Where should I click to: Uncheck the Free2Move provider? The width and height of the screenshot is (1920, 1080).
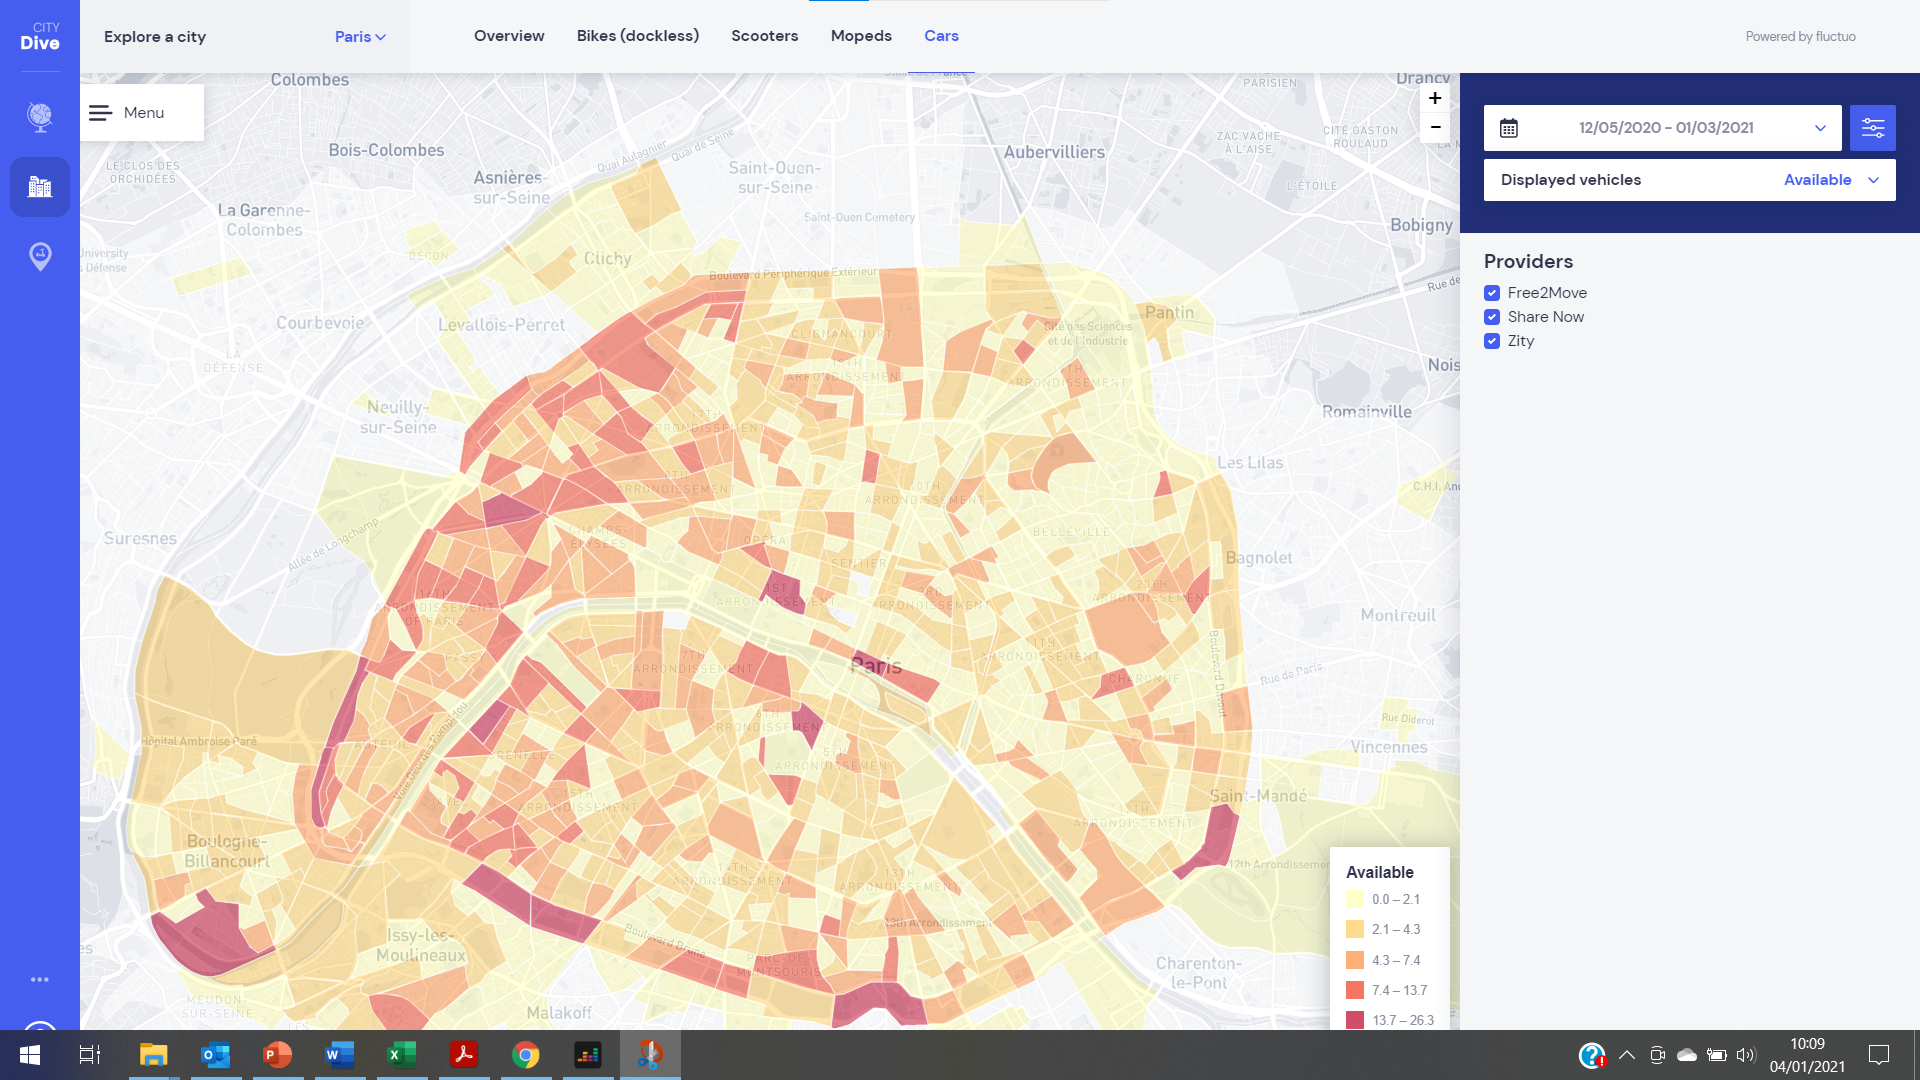[x=1492, y=293]
